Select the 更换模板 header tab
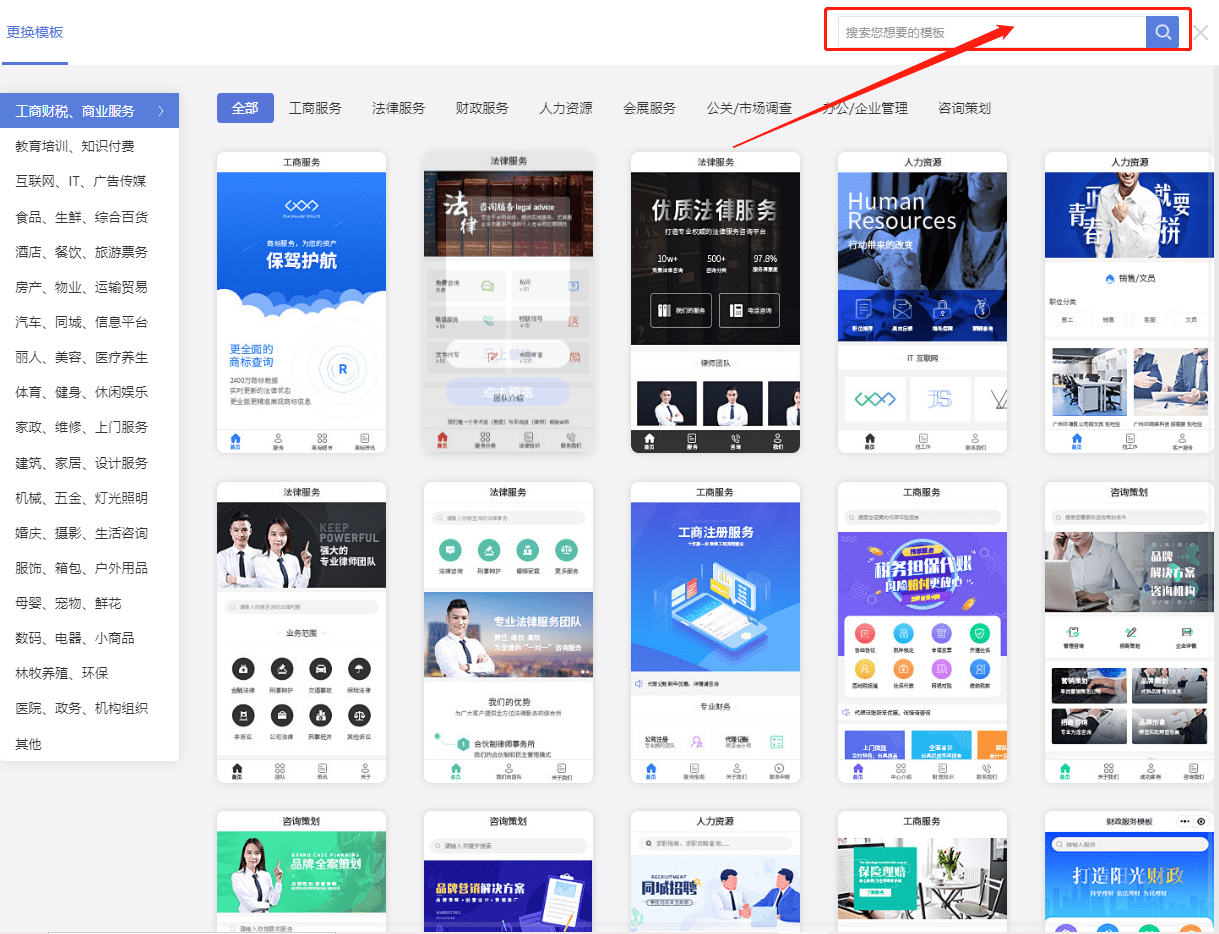 tap(34, 32)
